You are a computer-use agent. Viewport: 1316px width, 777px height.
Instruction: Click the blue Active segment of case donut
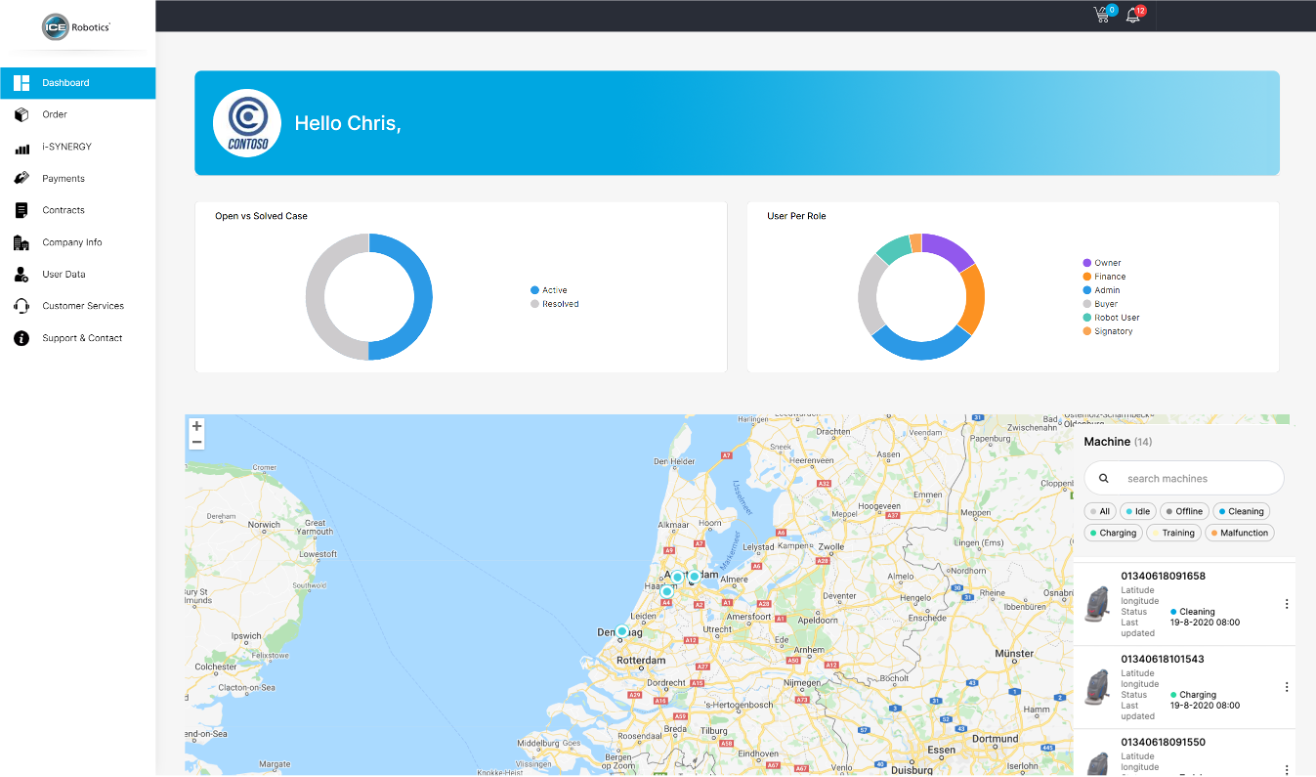click(x=425, y=297)
